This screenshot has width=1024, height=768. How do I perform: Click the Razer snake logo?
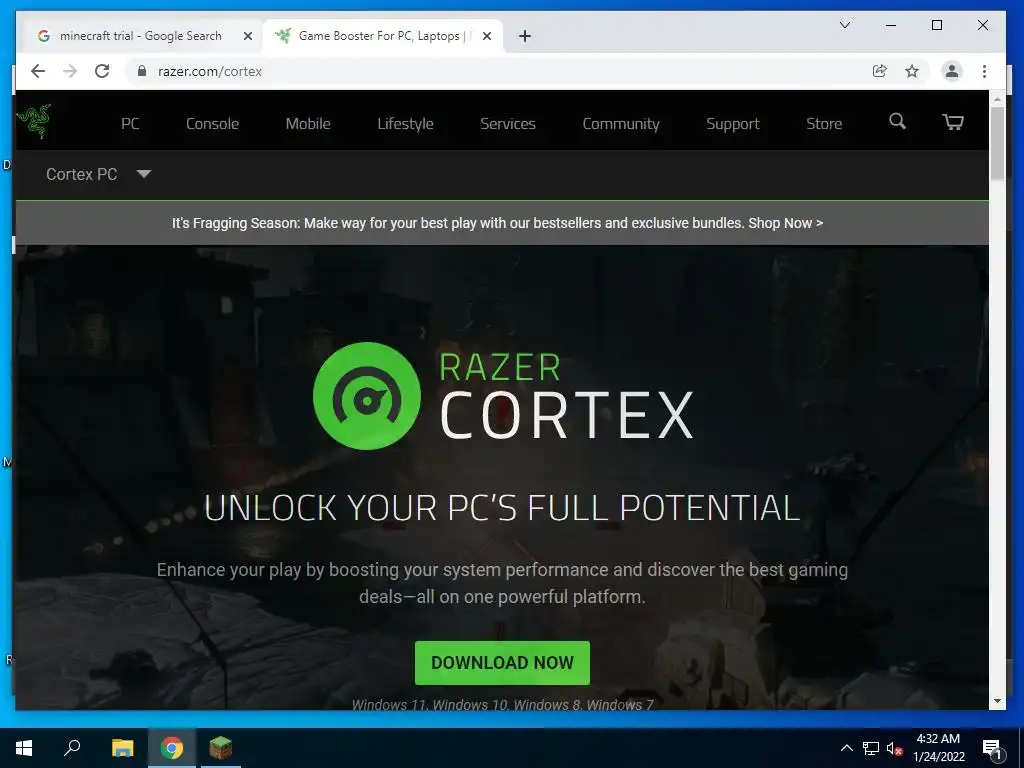33,121
